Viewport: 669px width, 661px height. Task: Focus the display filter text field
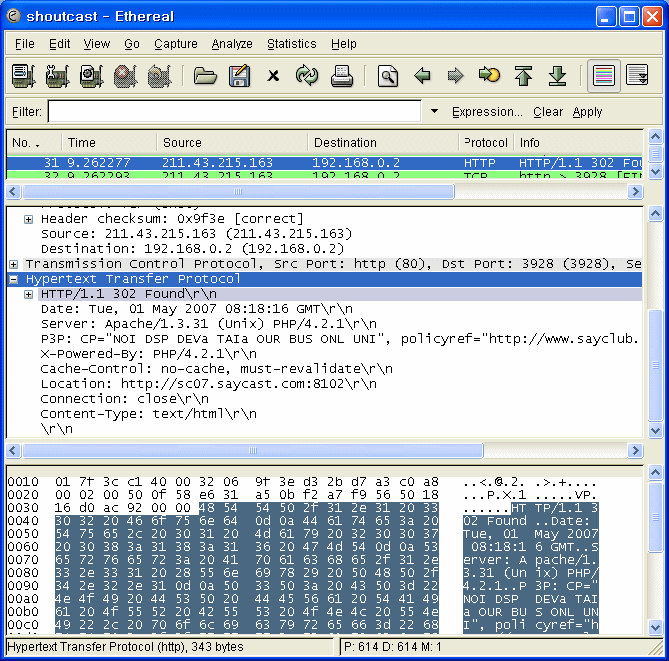pos(235,111)
